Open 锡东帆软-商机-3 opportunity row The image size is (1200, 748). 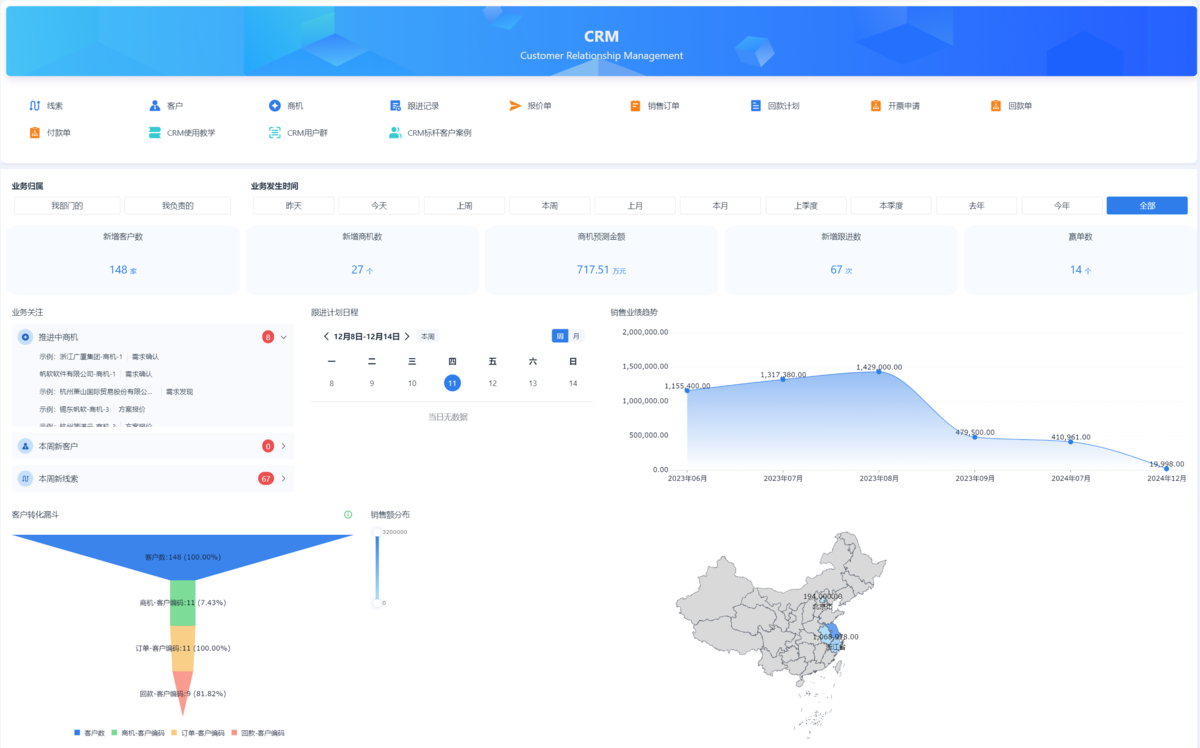click(92, 409)
